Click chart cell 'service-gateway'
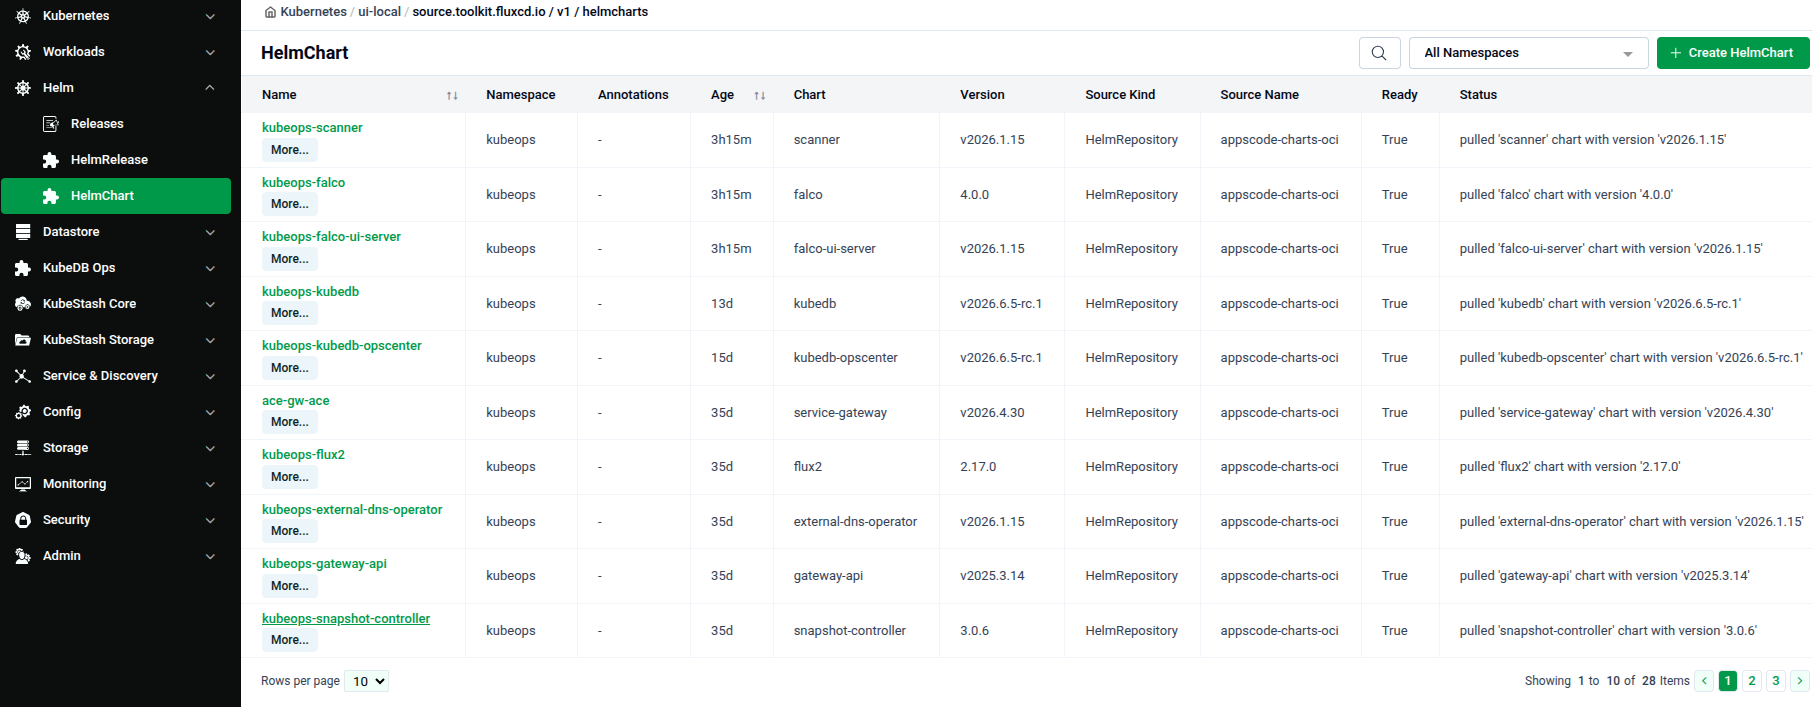 tap(840, 413)
